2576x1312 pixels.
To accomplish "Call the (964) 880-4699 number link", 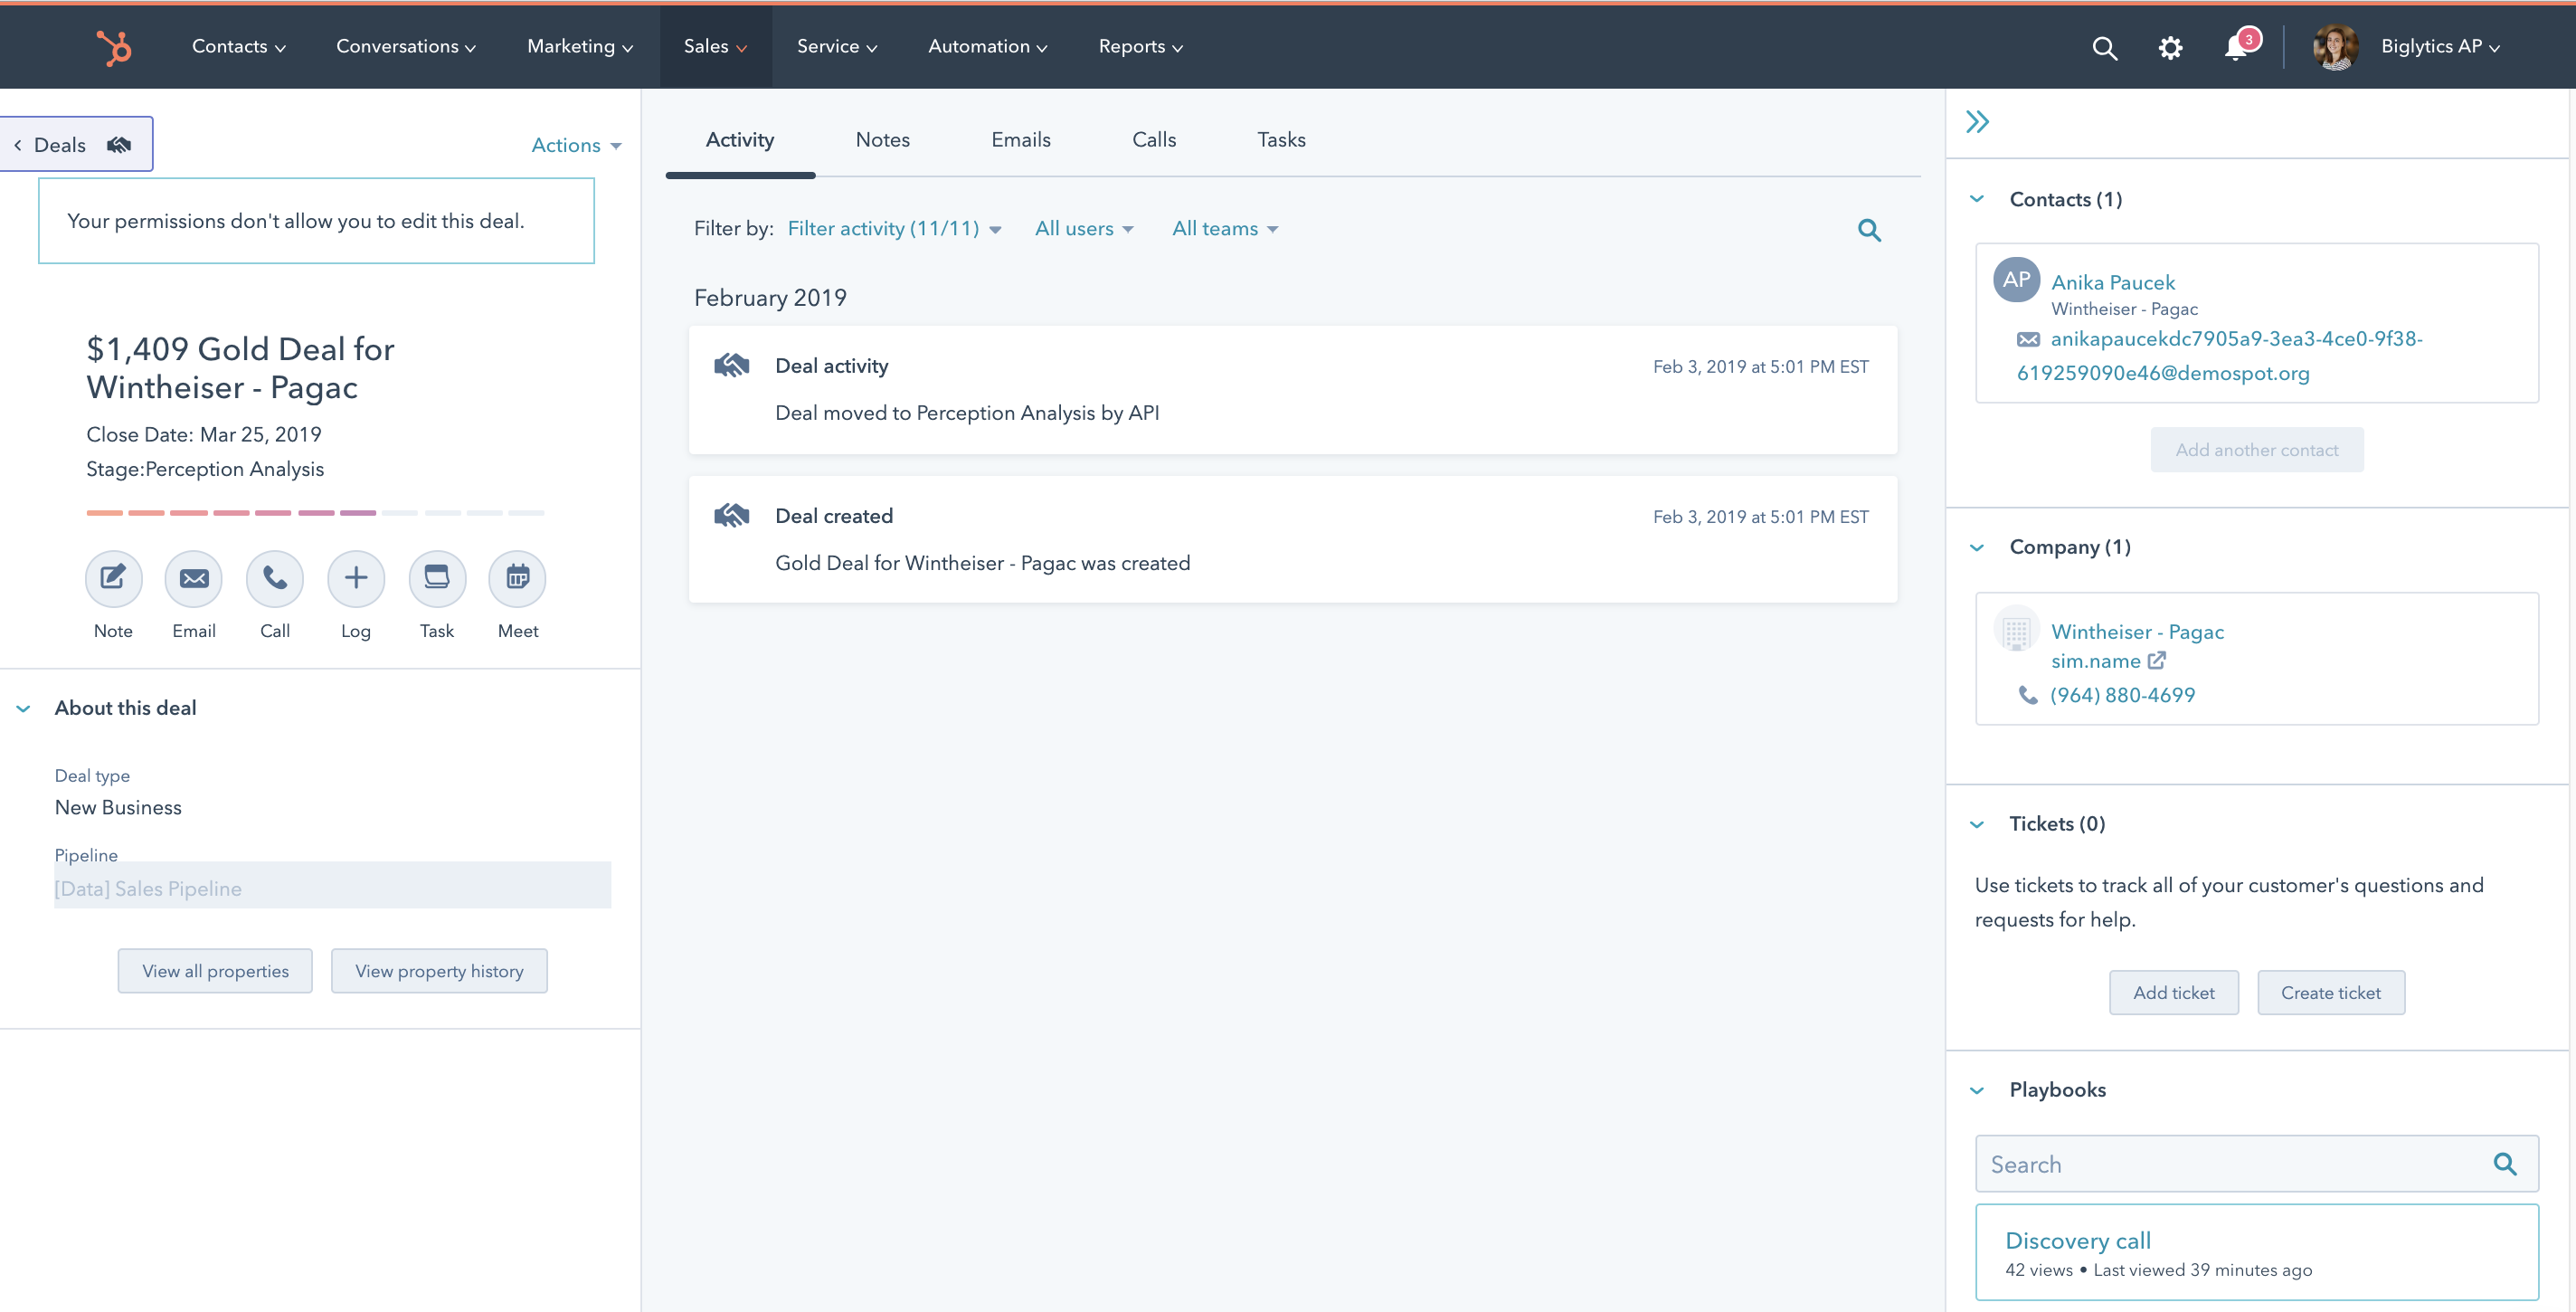I will pyautogui.click(x=2122, y=695).
